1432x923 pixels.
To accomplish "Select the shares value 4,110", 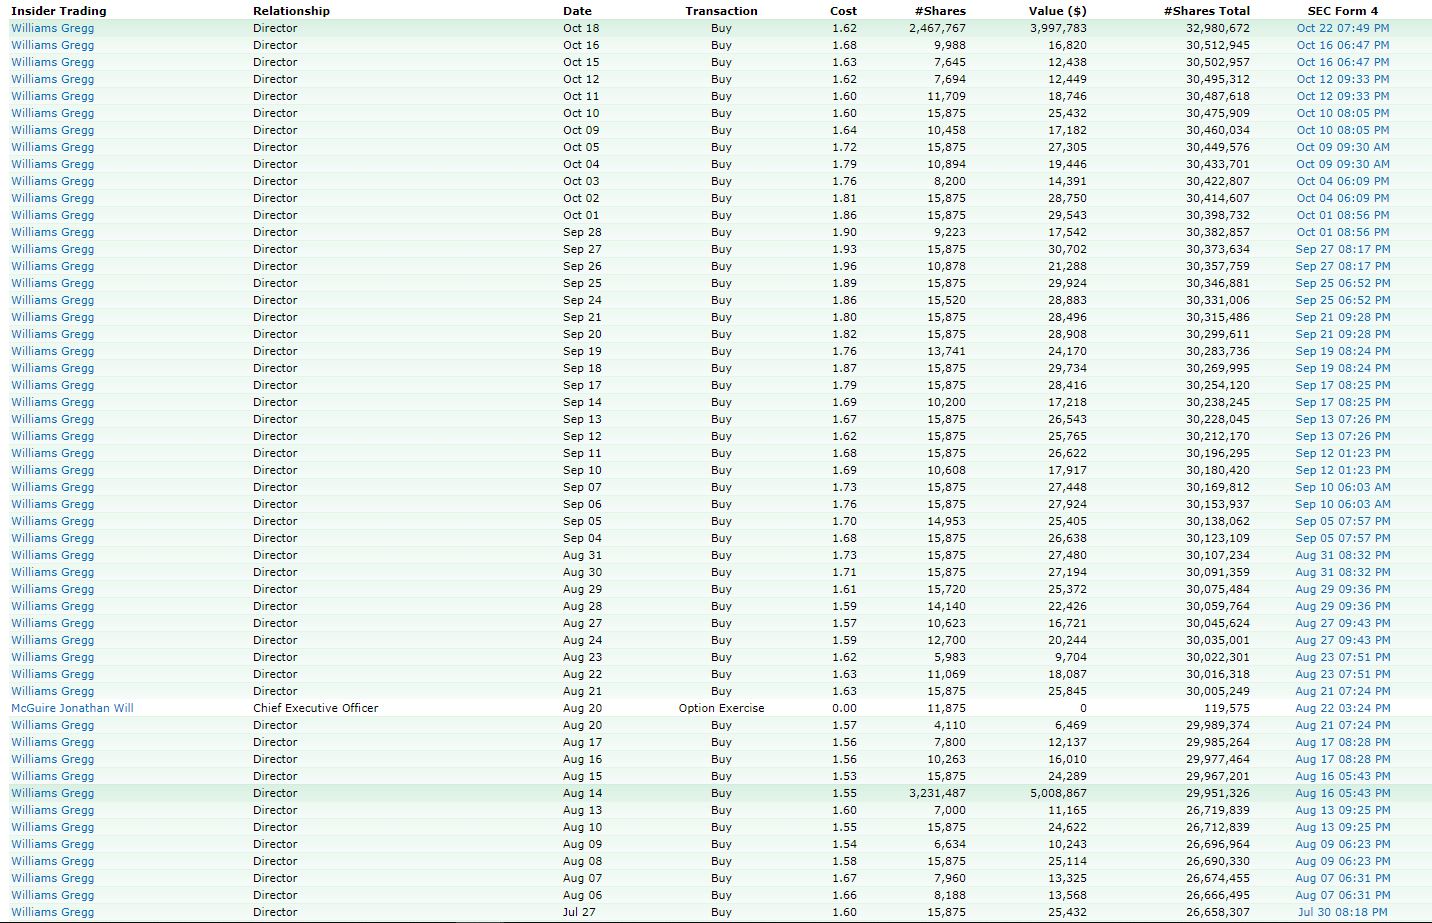I will [950, 725].
